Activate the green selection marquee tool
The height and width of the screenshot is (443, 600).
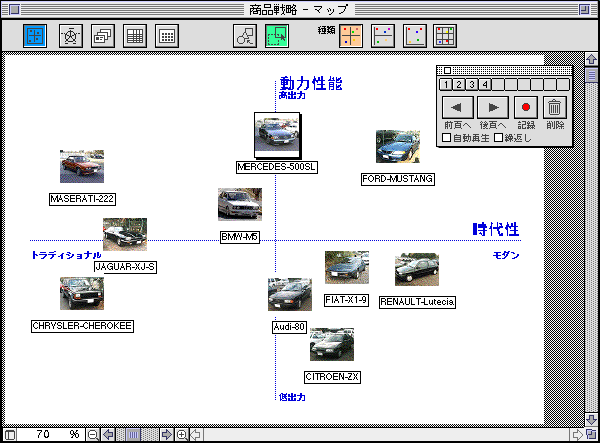tap(277, 36)
